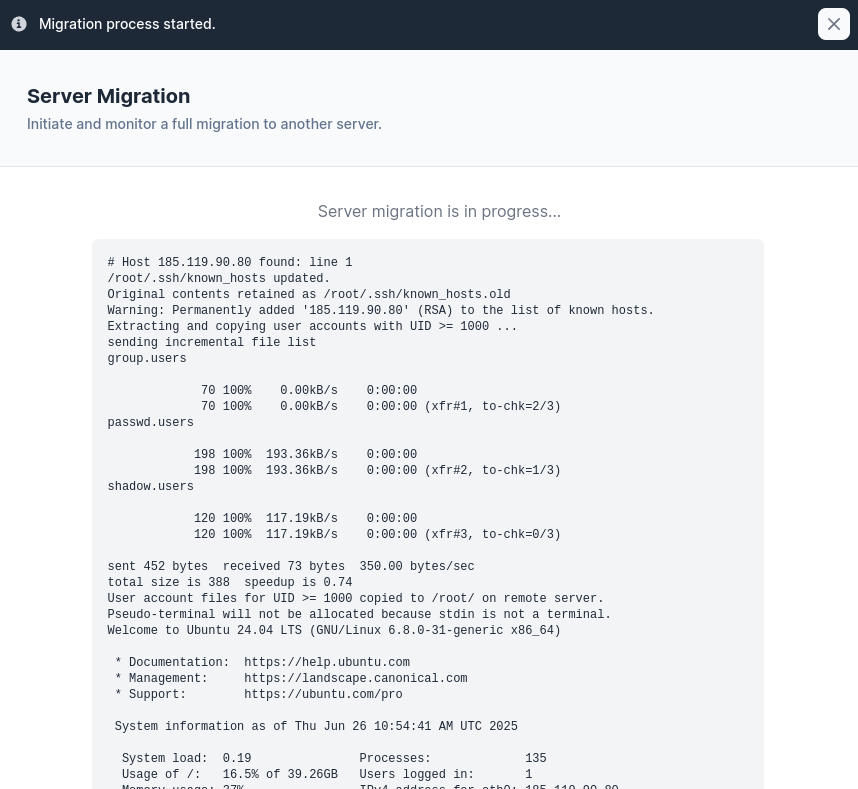Click 'Server migration is in progress...' status text
The height and width of the screenshot is (789, 858).
(439, 211)
